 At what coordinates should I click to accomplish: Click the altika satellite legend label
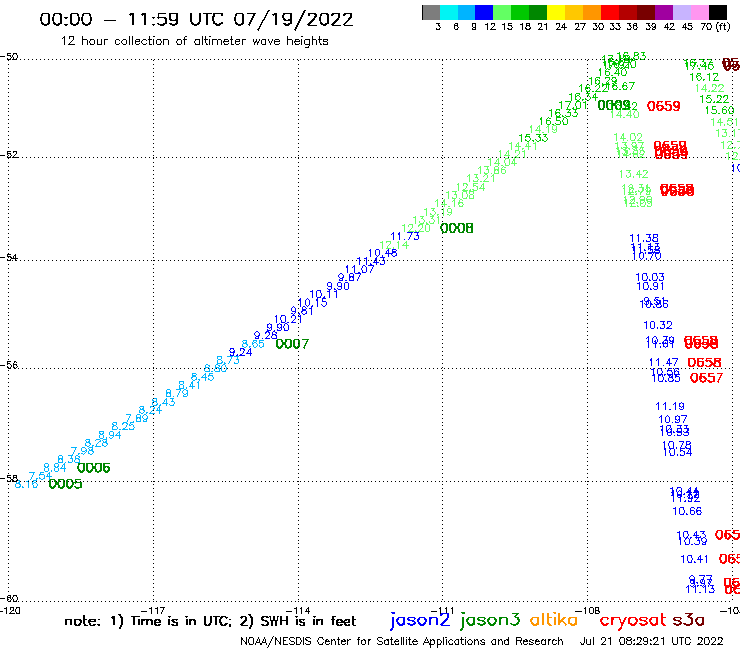tap(554, 619)
